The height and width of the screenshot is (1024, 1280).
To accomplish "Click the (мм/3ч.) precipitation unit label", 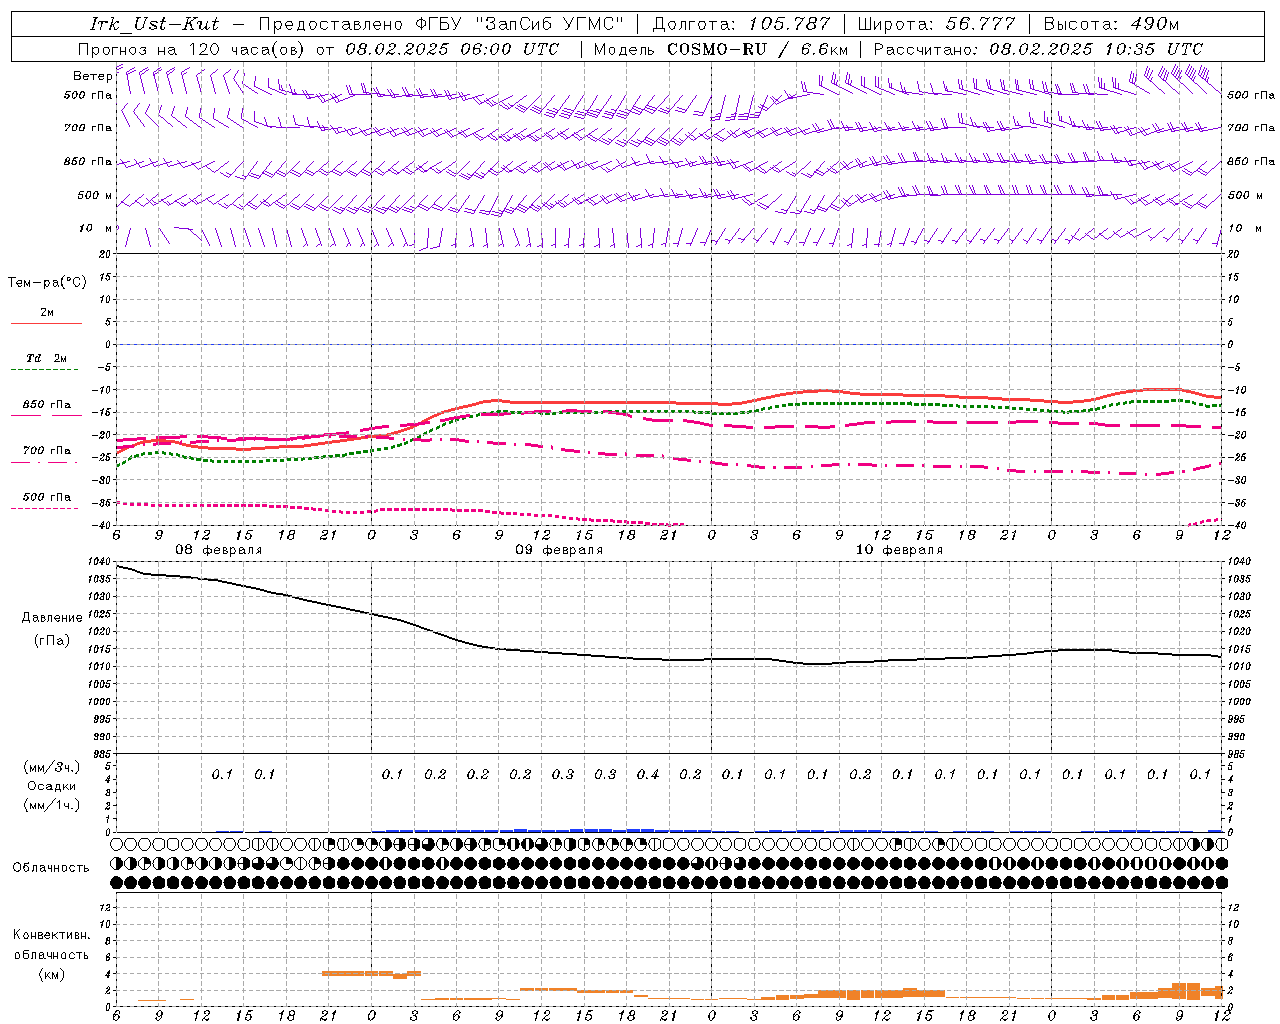I will point(52,767).
